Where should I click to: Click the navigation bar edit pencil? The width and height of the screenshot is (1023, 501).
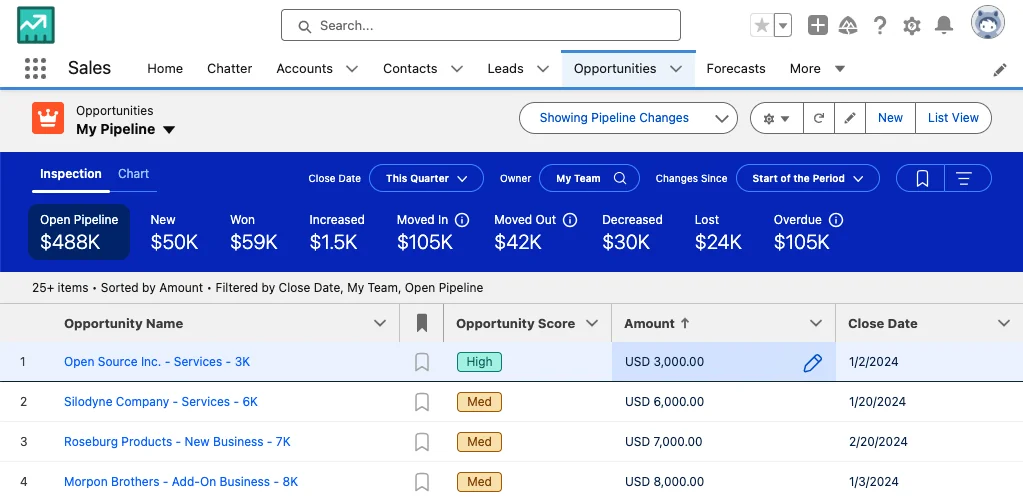click(x=1000, y=70)
